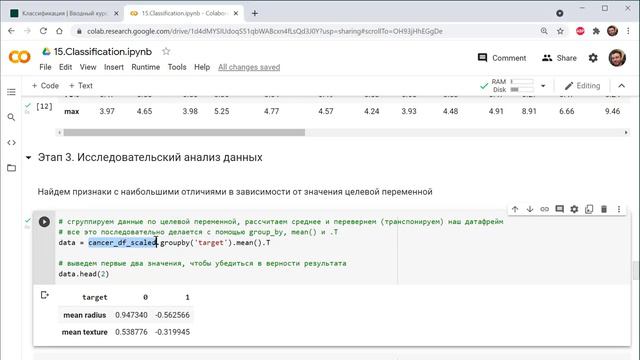Screen dimensions: 640x360
Task: Open the View menu
Action: point(88,67)
